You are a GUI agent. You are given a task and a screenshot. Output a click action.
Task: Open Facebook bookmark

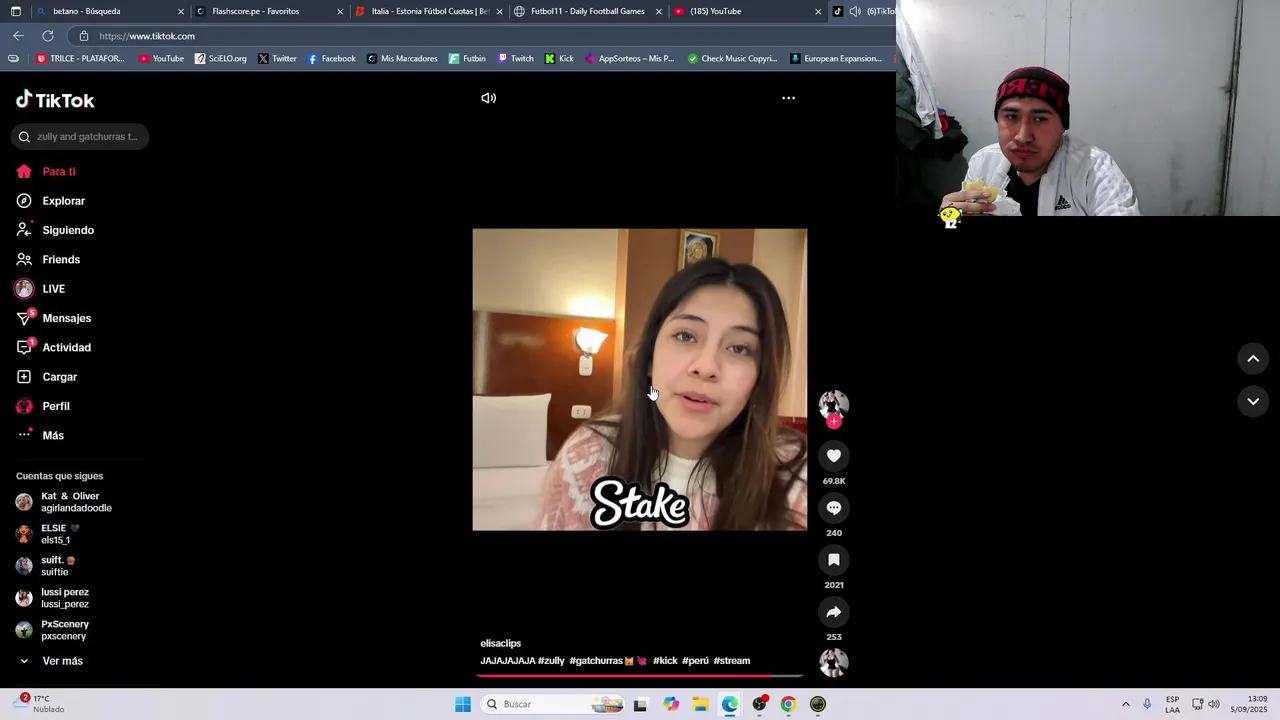tap(332, 59)
